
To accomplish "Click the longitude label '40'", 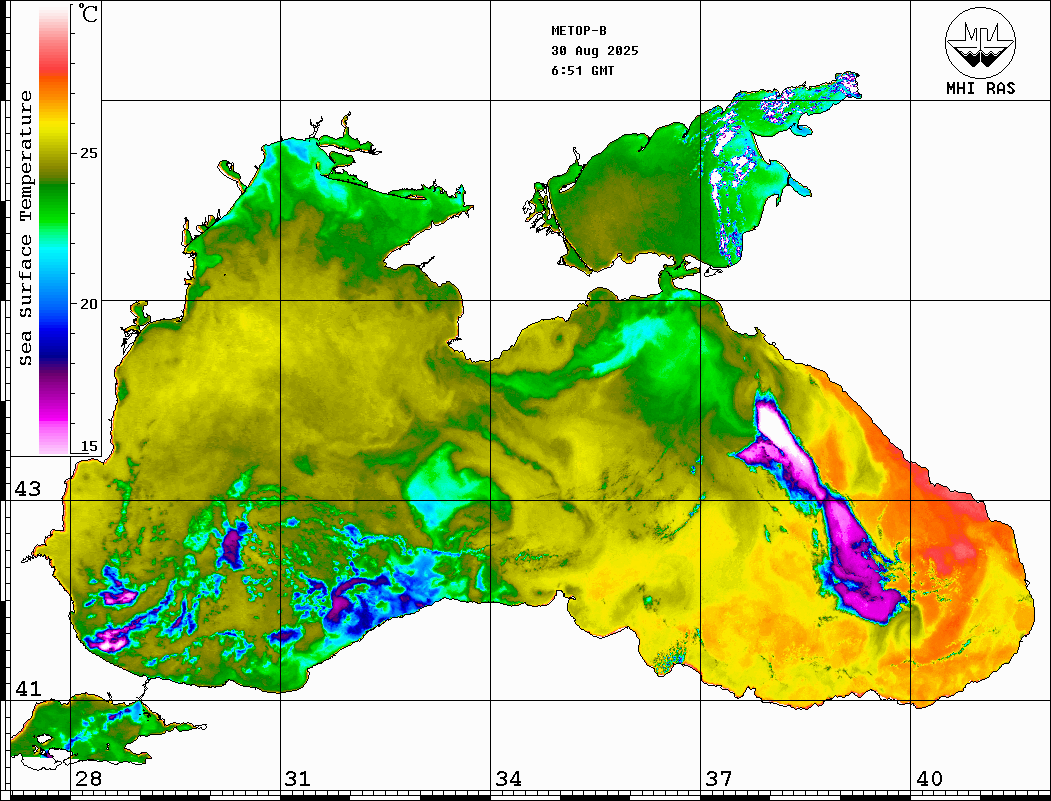I will (929, 779).
